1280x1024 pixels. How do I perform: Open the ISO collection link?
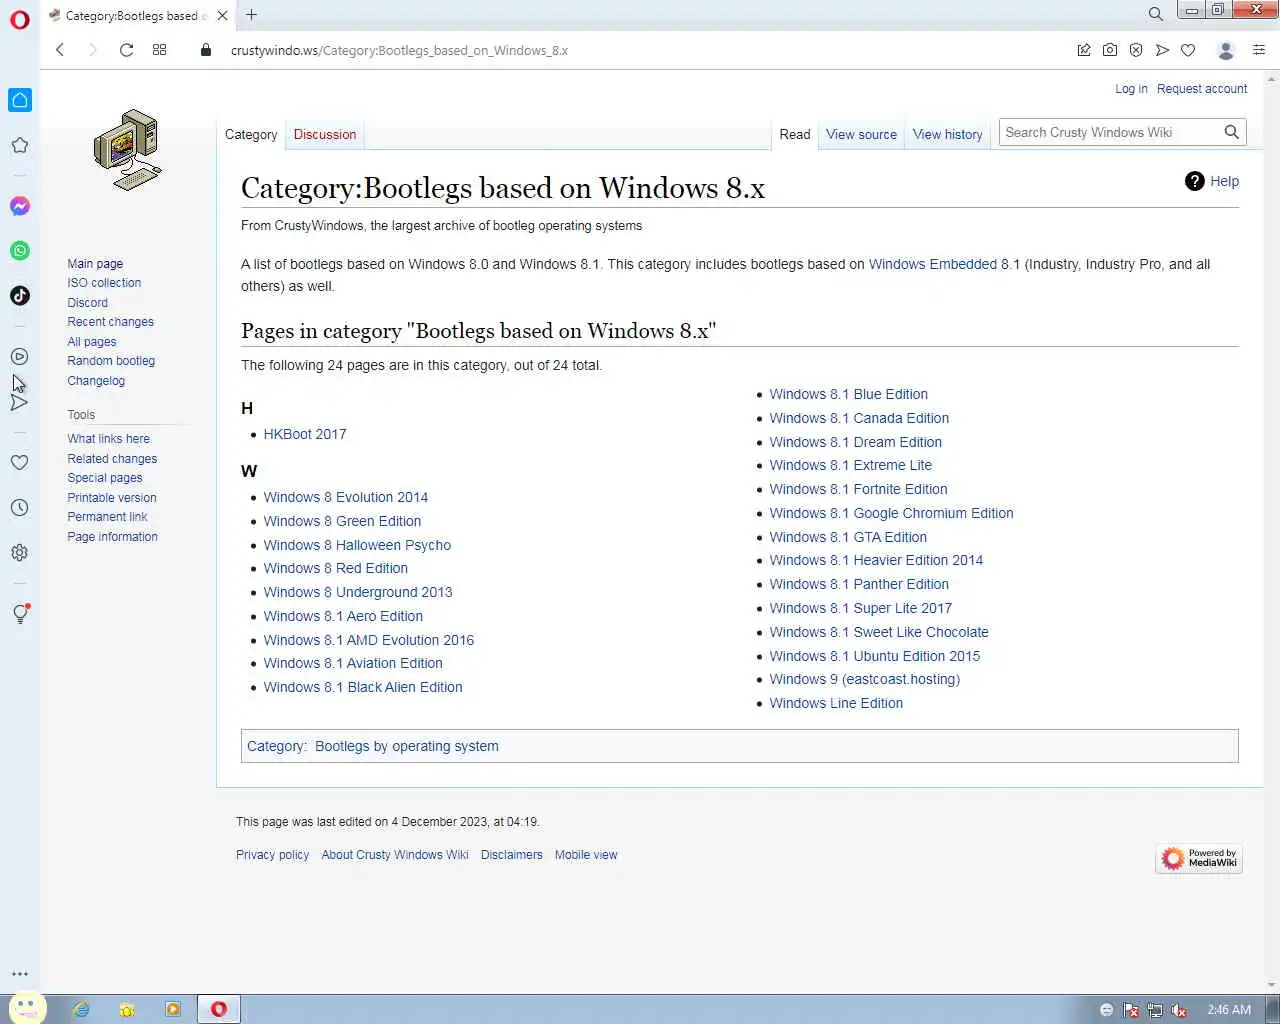[x=104, y=283]
